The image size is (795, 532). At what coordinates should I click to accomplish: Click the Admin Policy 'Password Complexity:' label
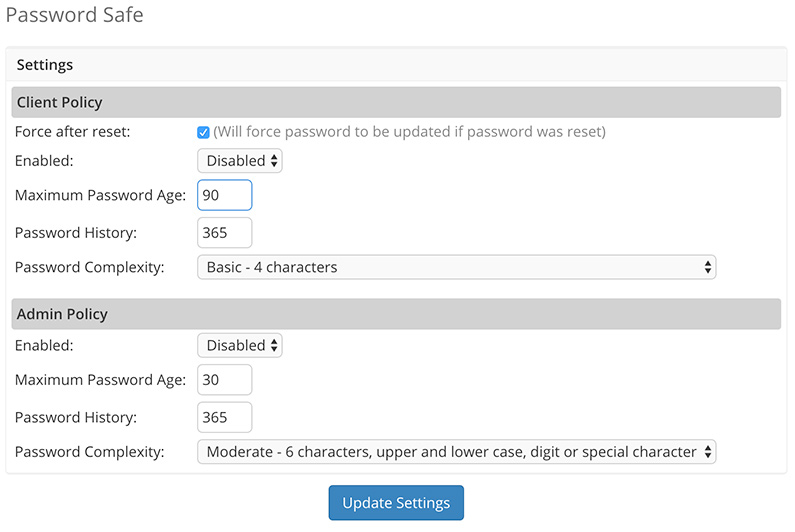89,452
